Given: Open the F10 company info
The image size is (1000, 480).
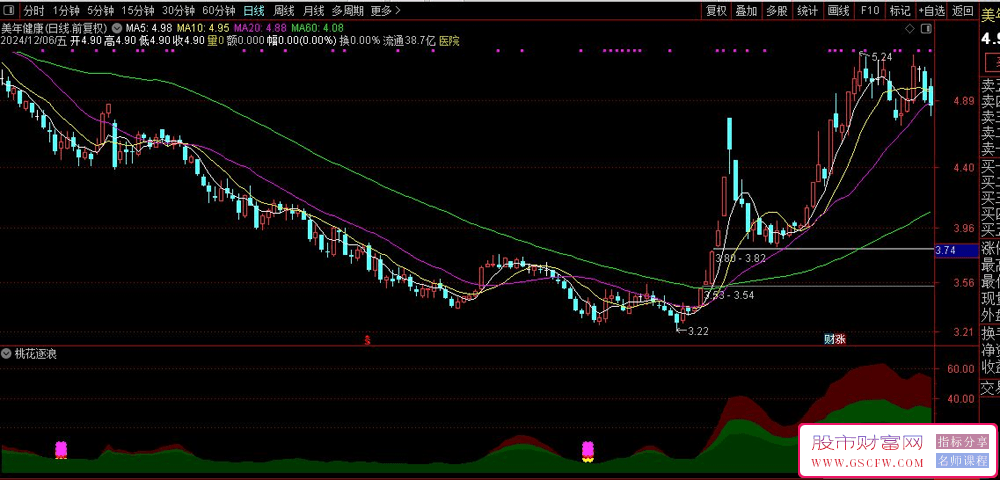Looking at the screenshot, I should [x=870, y=10].
